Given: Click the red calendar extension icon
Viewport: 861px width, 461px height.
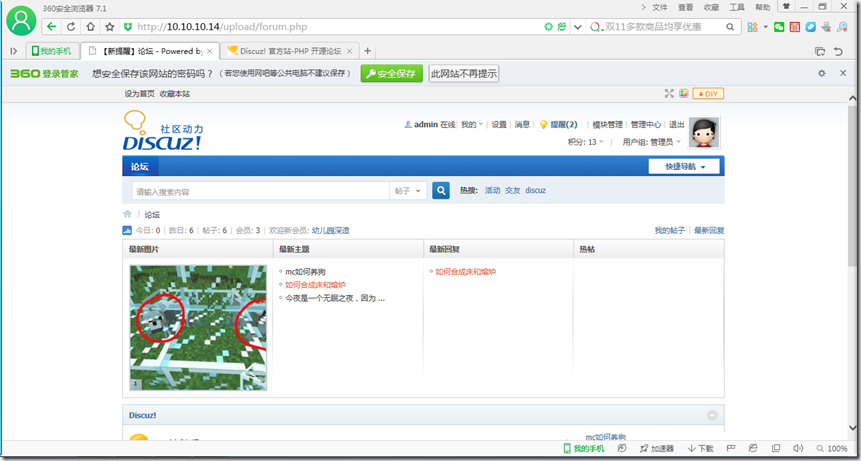Looking at the screenshot, I should coord(795,27).
